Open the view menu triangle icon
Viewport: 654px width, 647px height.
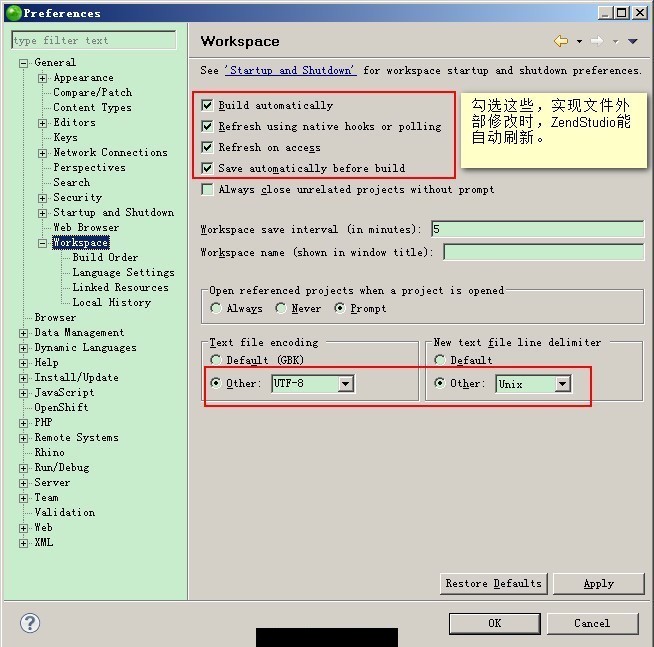[x=632, y=41]
